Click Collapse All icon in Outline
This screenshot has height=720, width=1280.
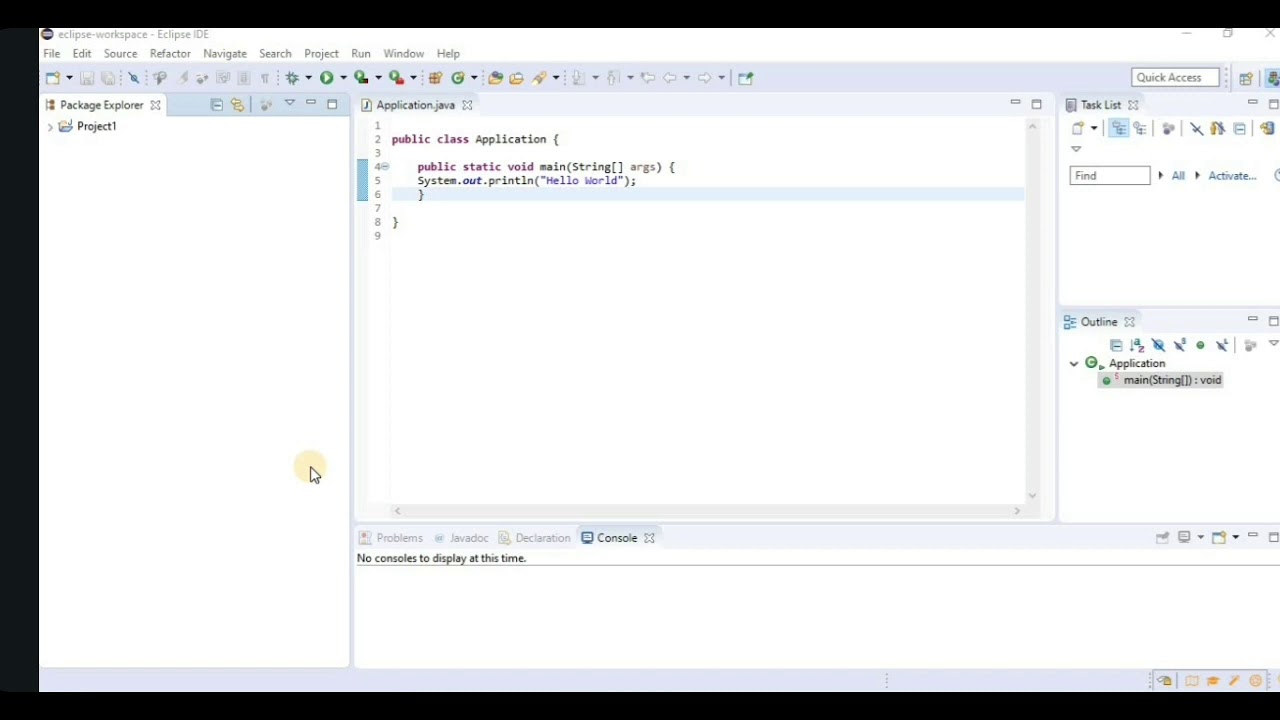click(x=1116, y=346)
